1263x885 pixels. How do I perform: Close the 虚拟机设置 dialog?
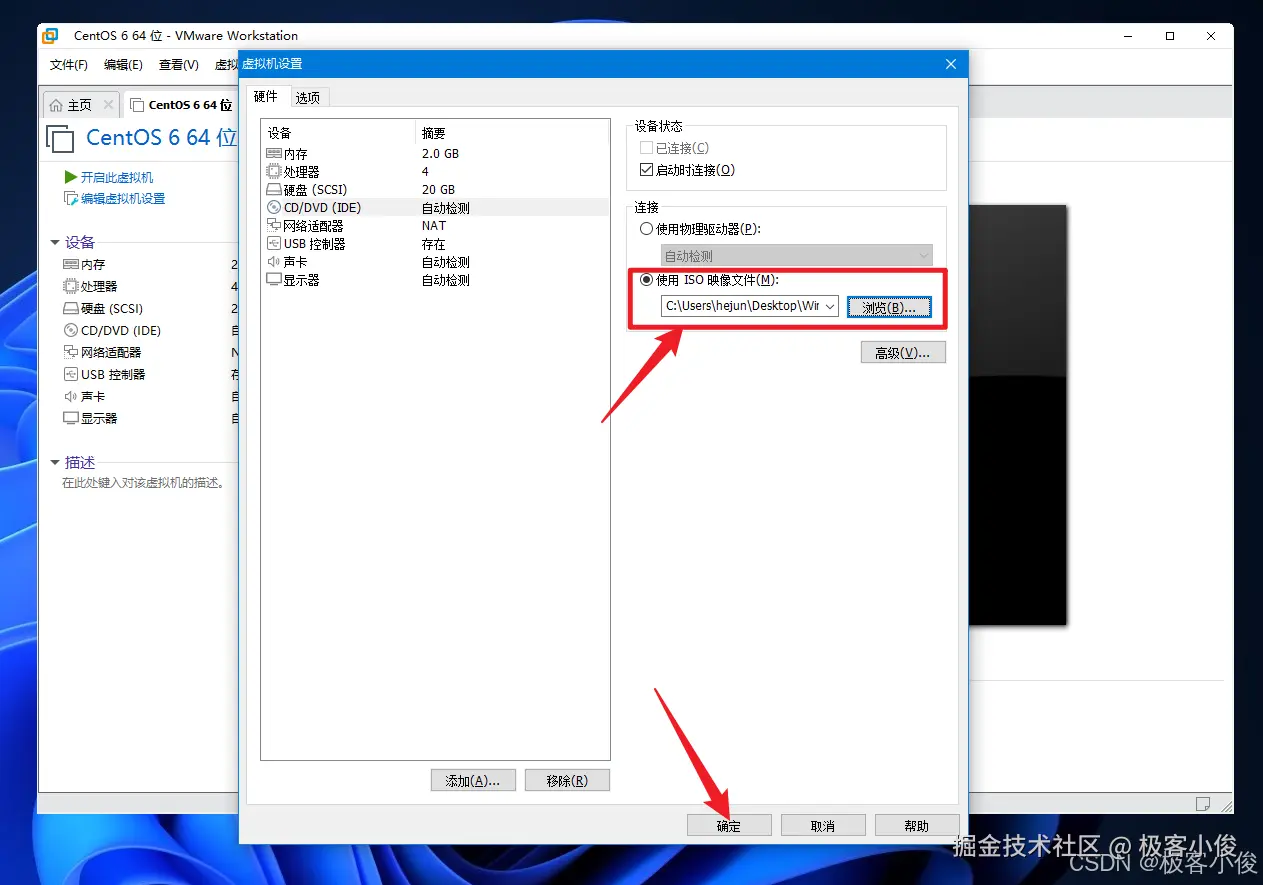click(x=950, y=64)
